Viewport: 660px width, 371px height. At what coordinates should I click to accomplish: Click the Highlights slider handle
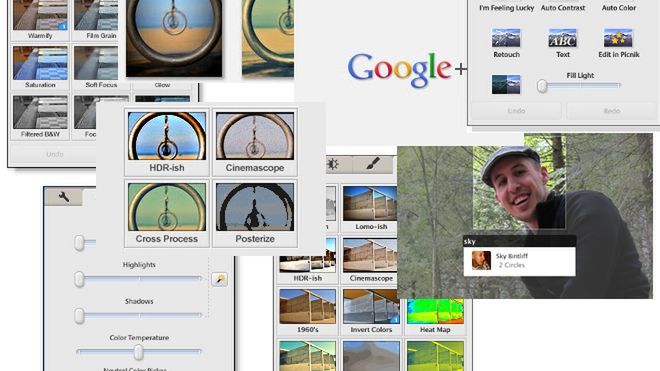pyautogui.click(x=79, y=279)
